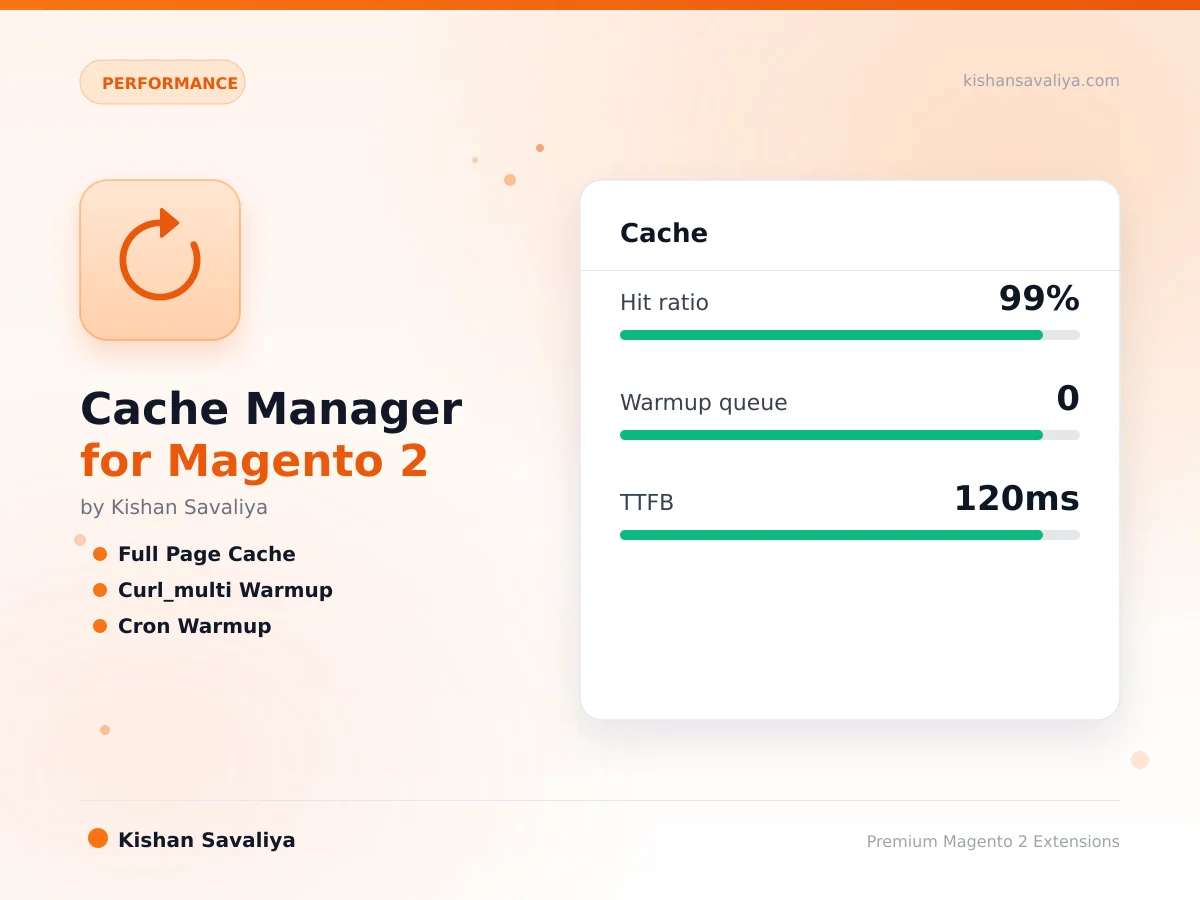
Task: Click the orange bullet beside Full Page Cache
Action: (100, 554)
